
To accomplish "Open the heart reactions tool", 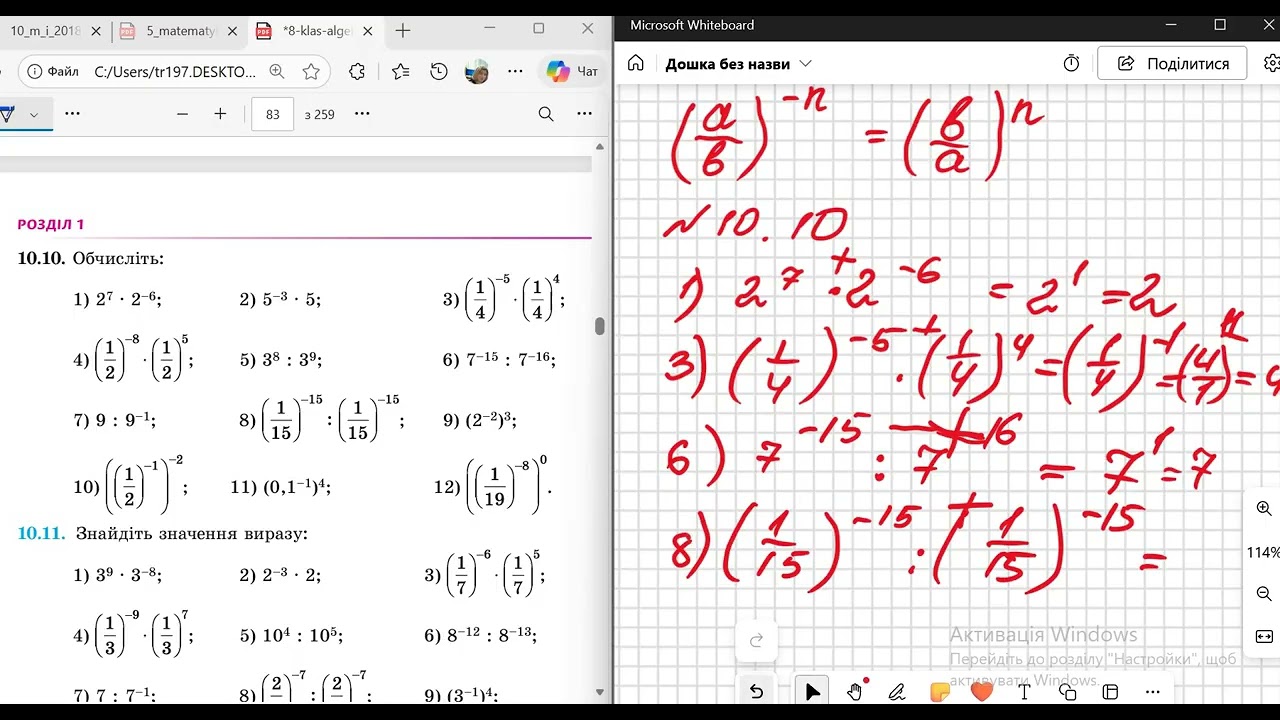I will 982,691.
